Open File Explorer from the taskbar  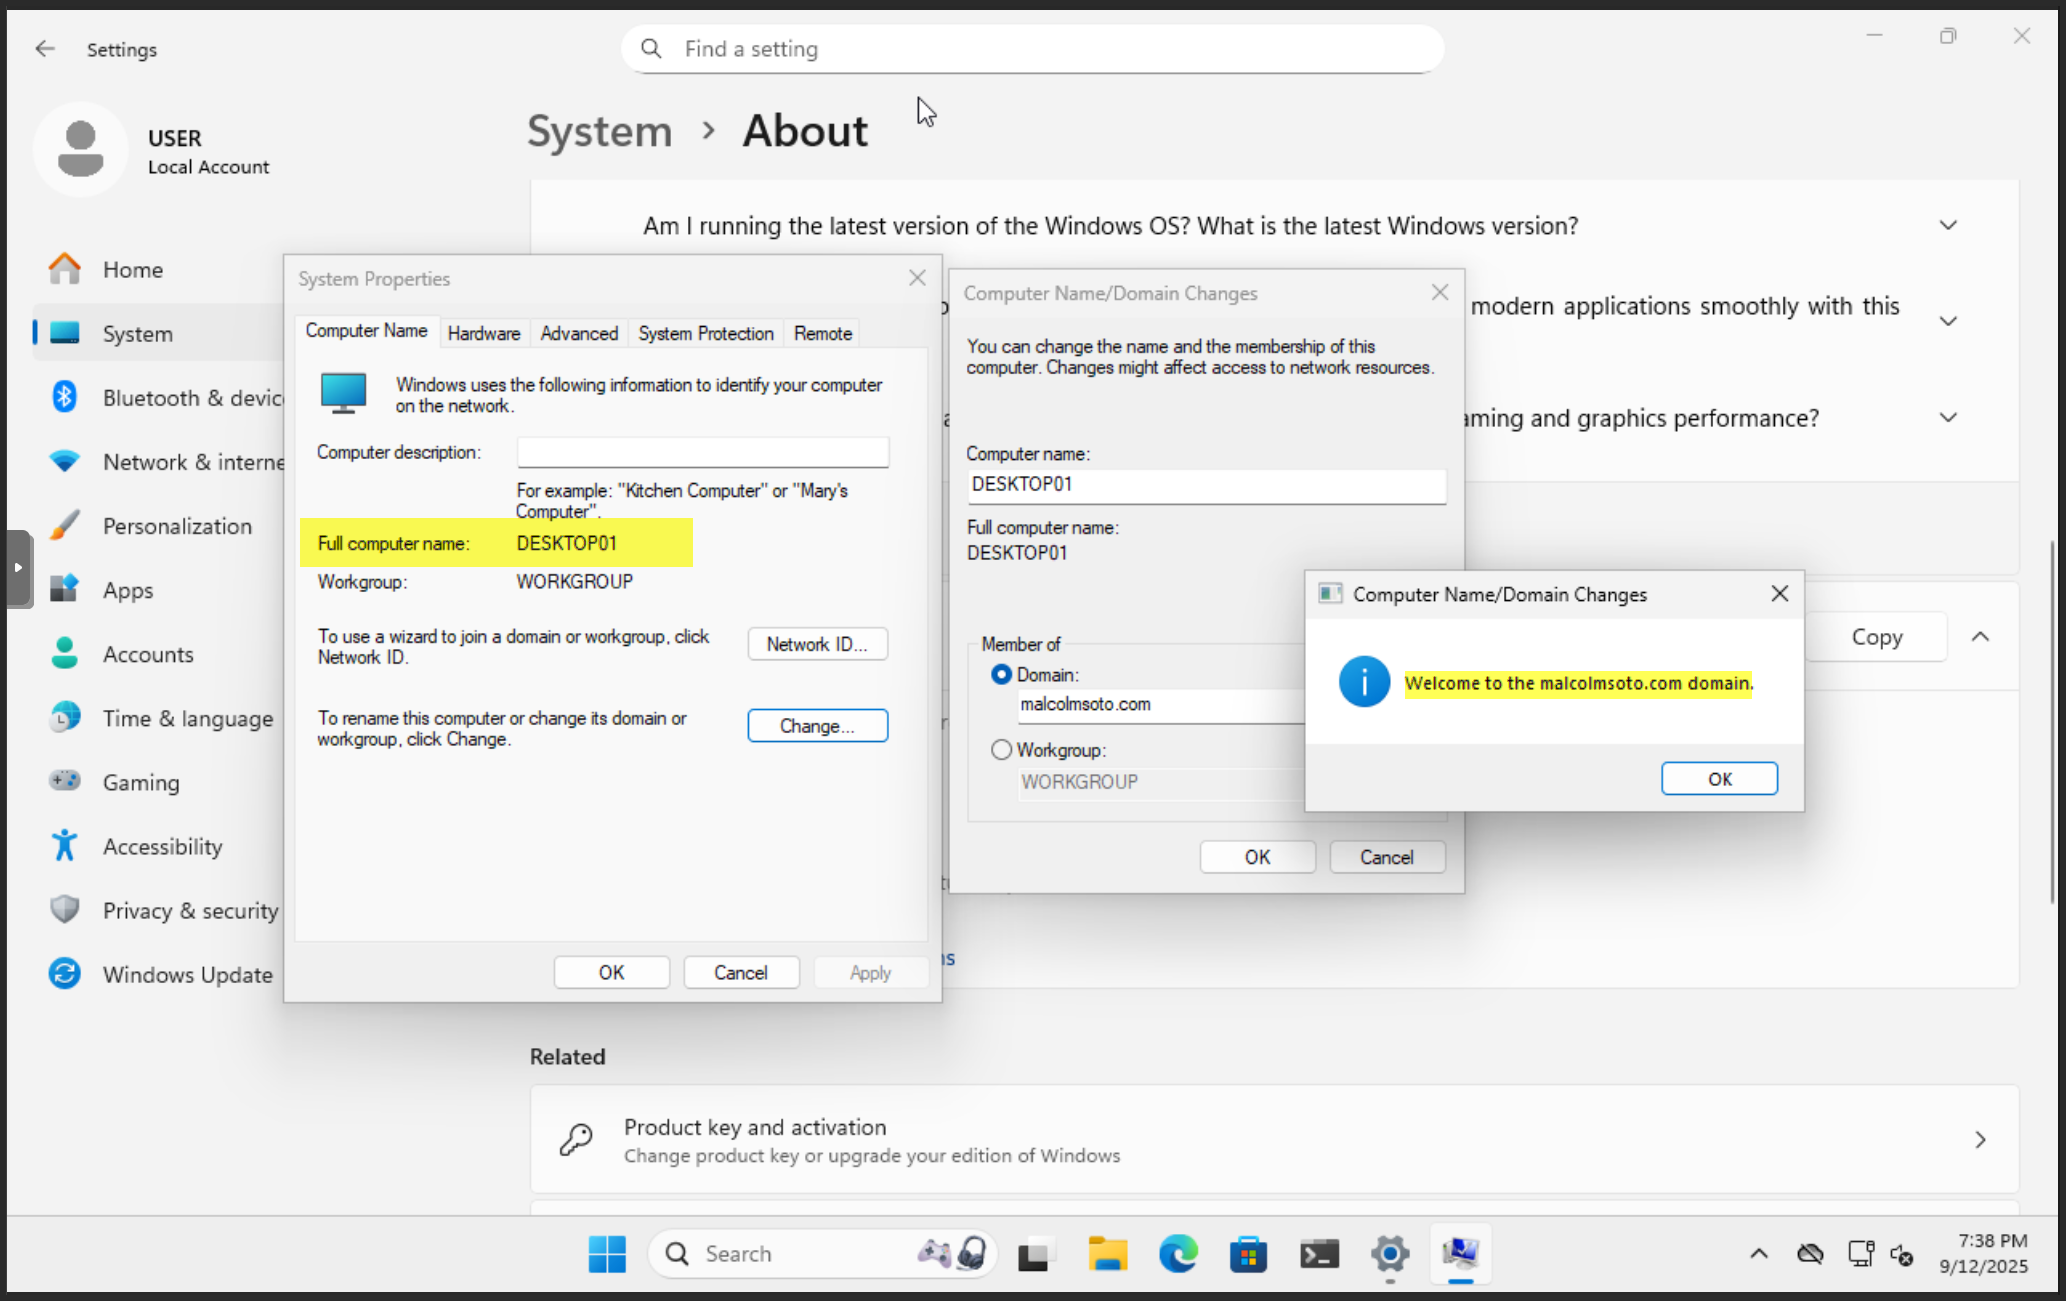click(x=1107, y=1253)
